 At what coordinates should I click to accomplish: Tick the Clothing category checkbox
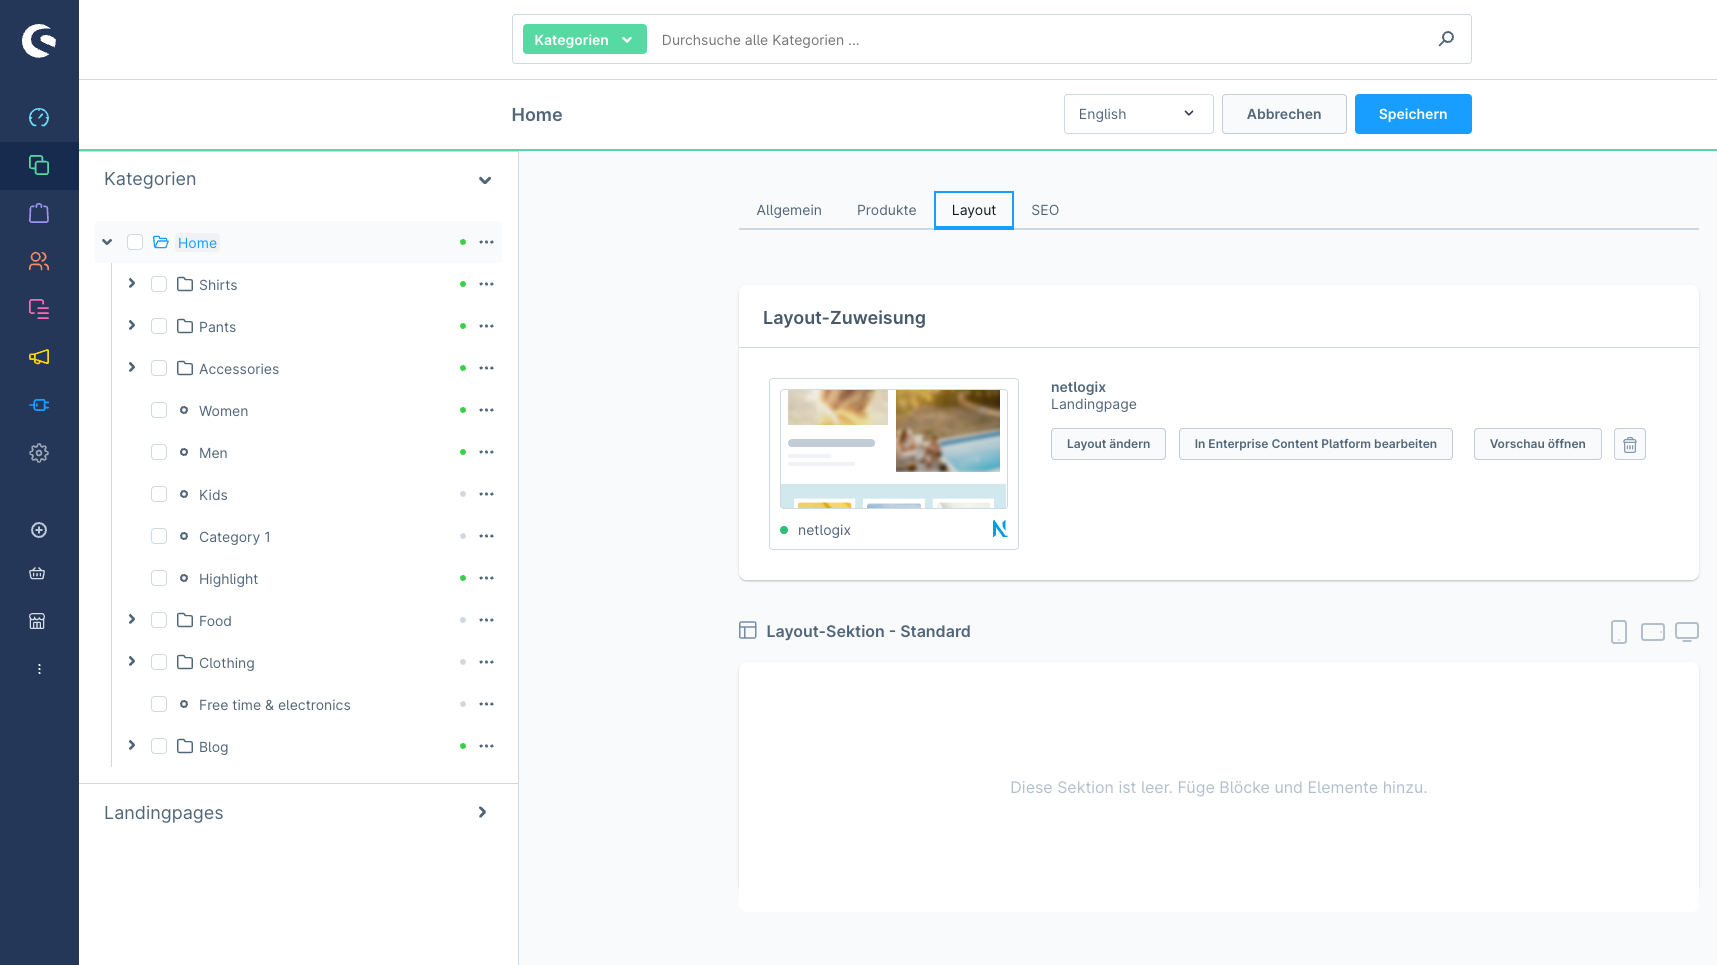pos(159,662)
